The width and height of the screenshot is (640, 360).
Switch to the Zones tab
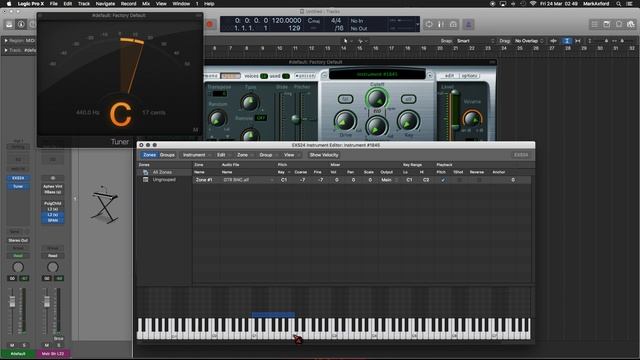149,155
